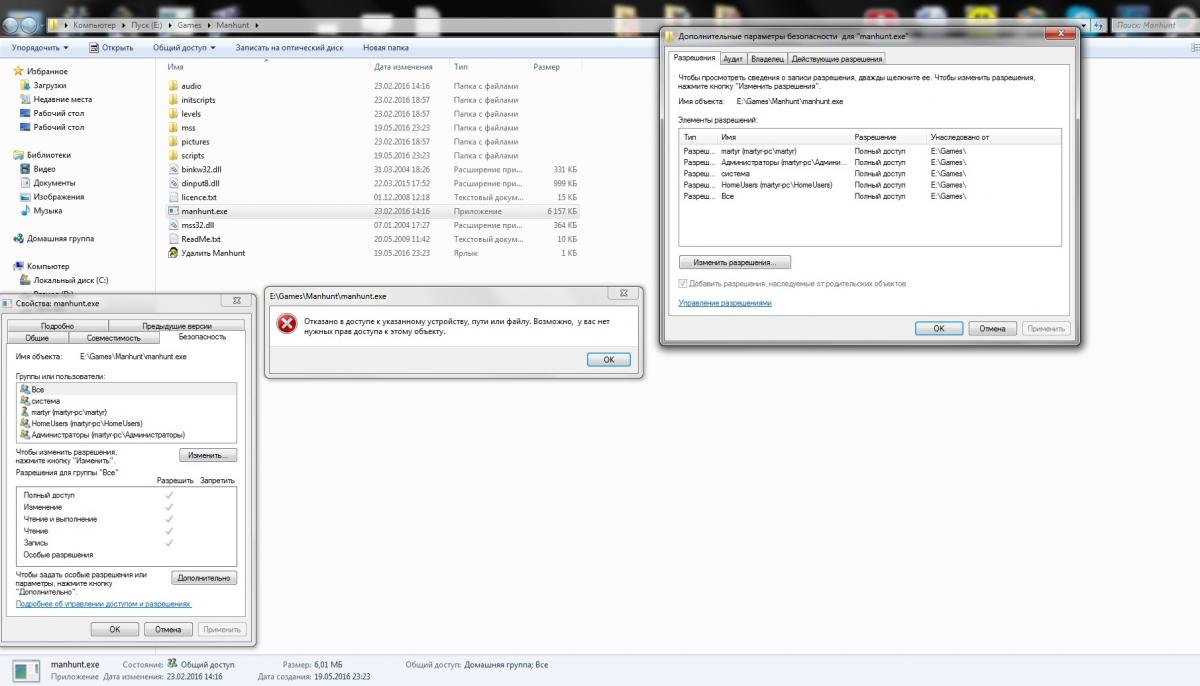Sort by the Имя column header
This screenshot has width=1200, height=686.
point(175,67)
